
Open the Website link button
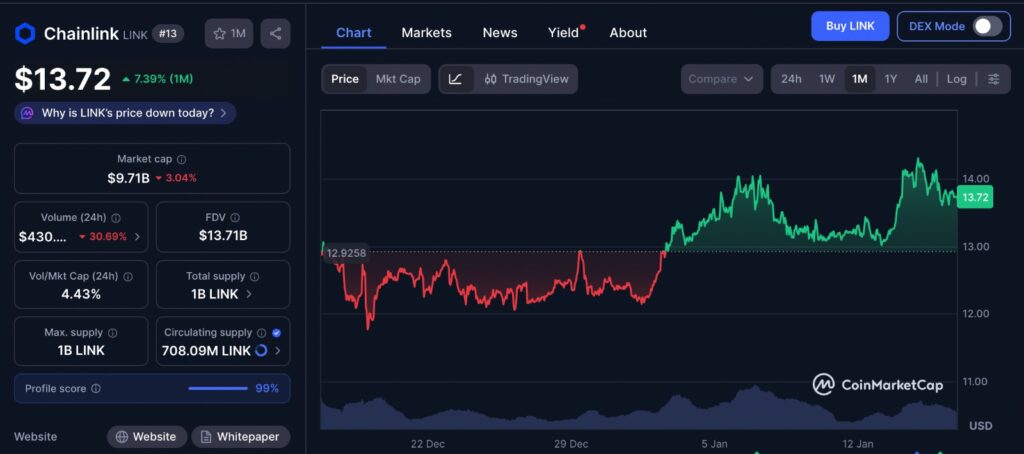point(147,437)
